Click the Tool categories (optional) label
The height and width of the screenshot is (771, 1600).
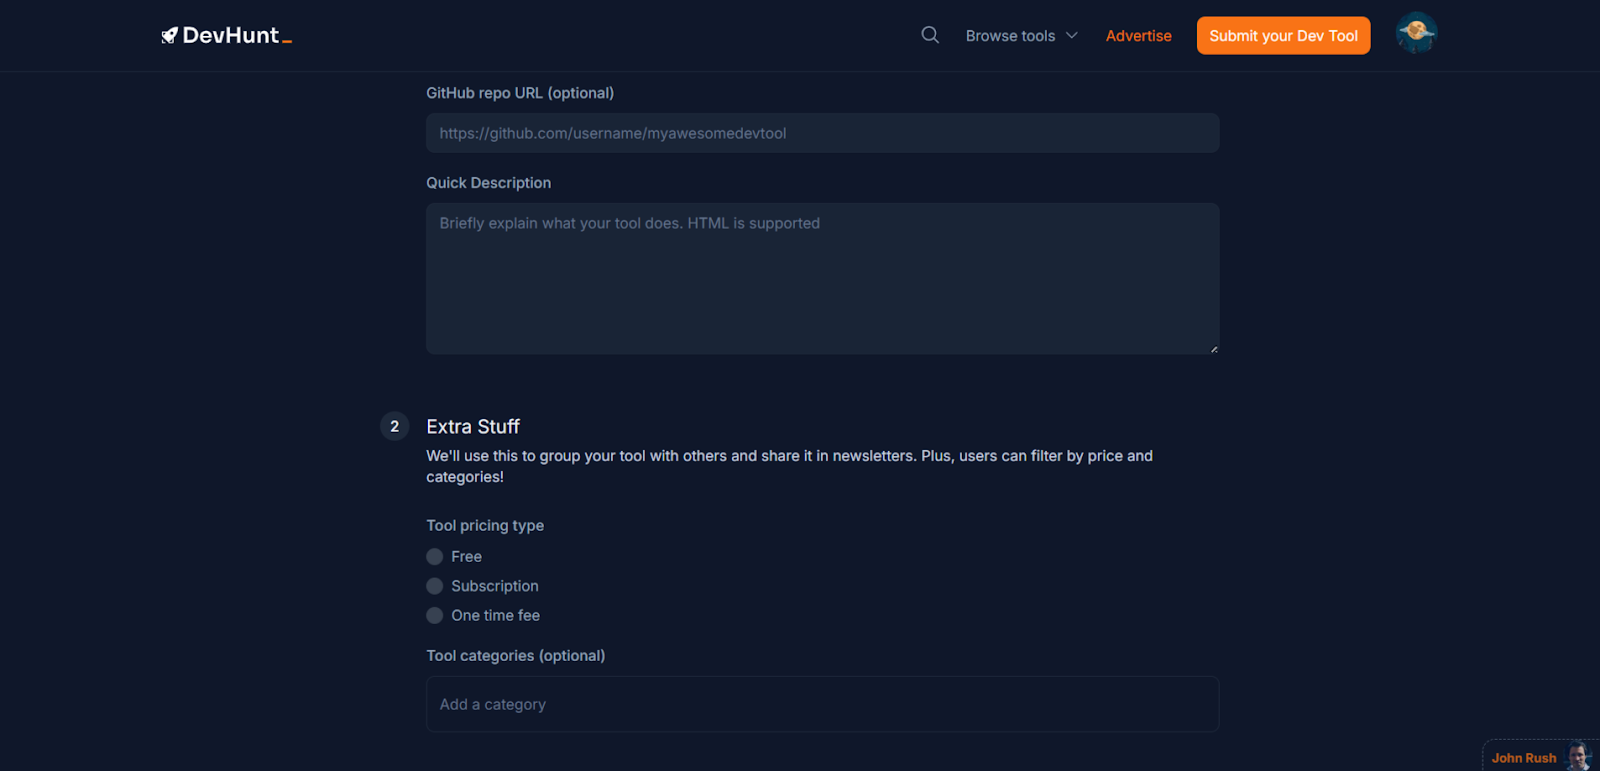[516, 656]
